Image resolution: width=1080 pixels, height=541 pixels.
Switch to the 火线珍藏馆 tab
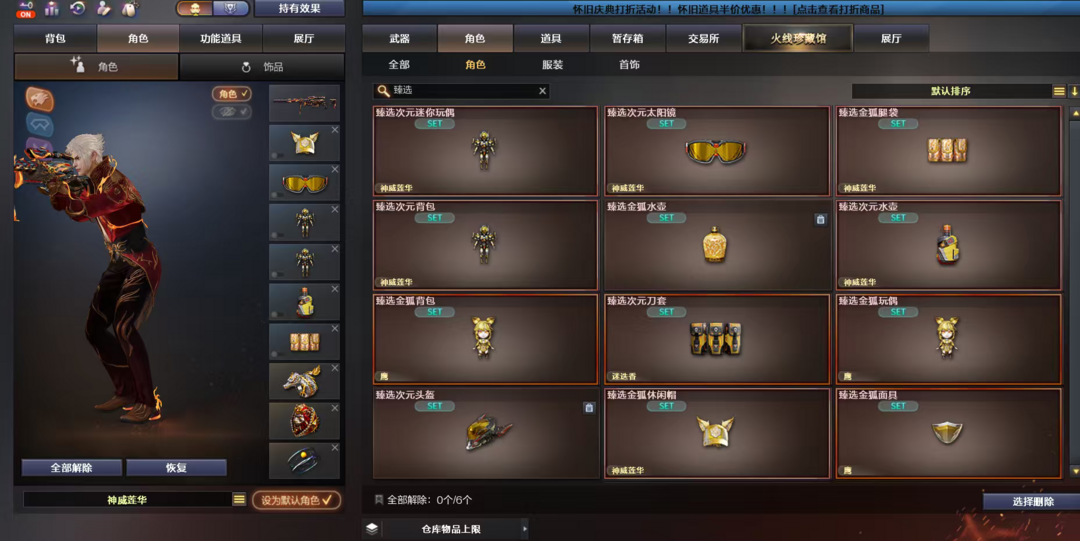click(798, 39)
